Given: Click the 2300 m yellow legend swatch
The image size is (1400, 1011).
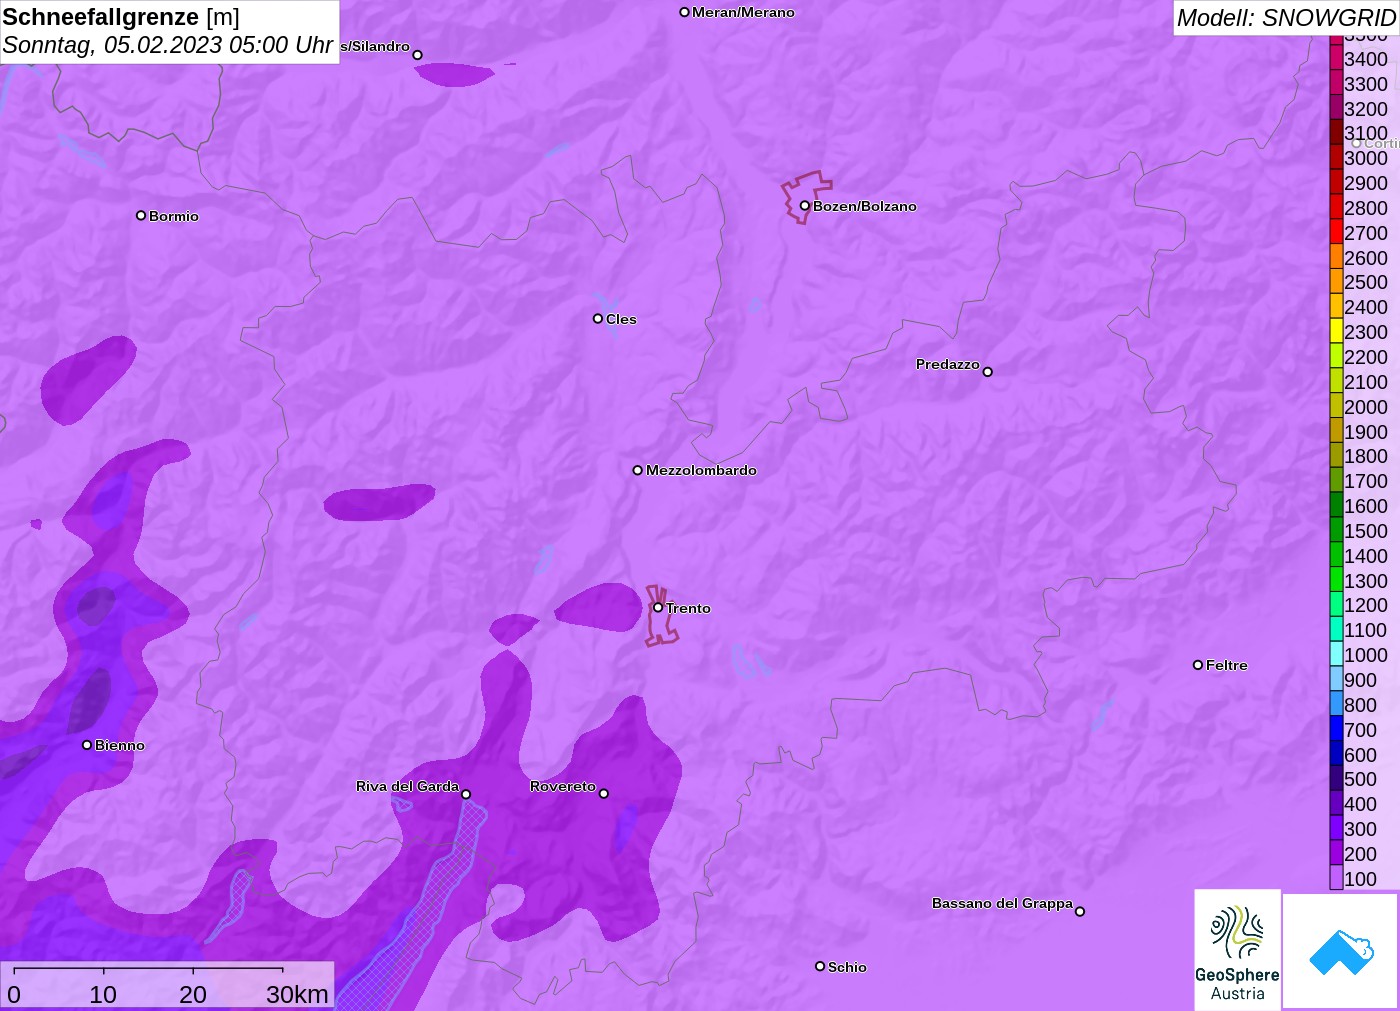Looking at the screenshot, I should tap(1336, 331).
